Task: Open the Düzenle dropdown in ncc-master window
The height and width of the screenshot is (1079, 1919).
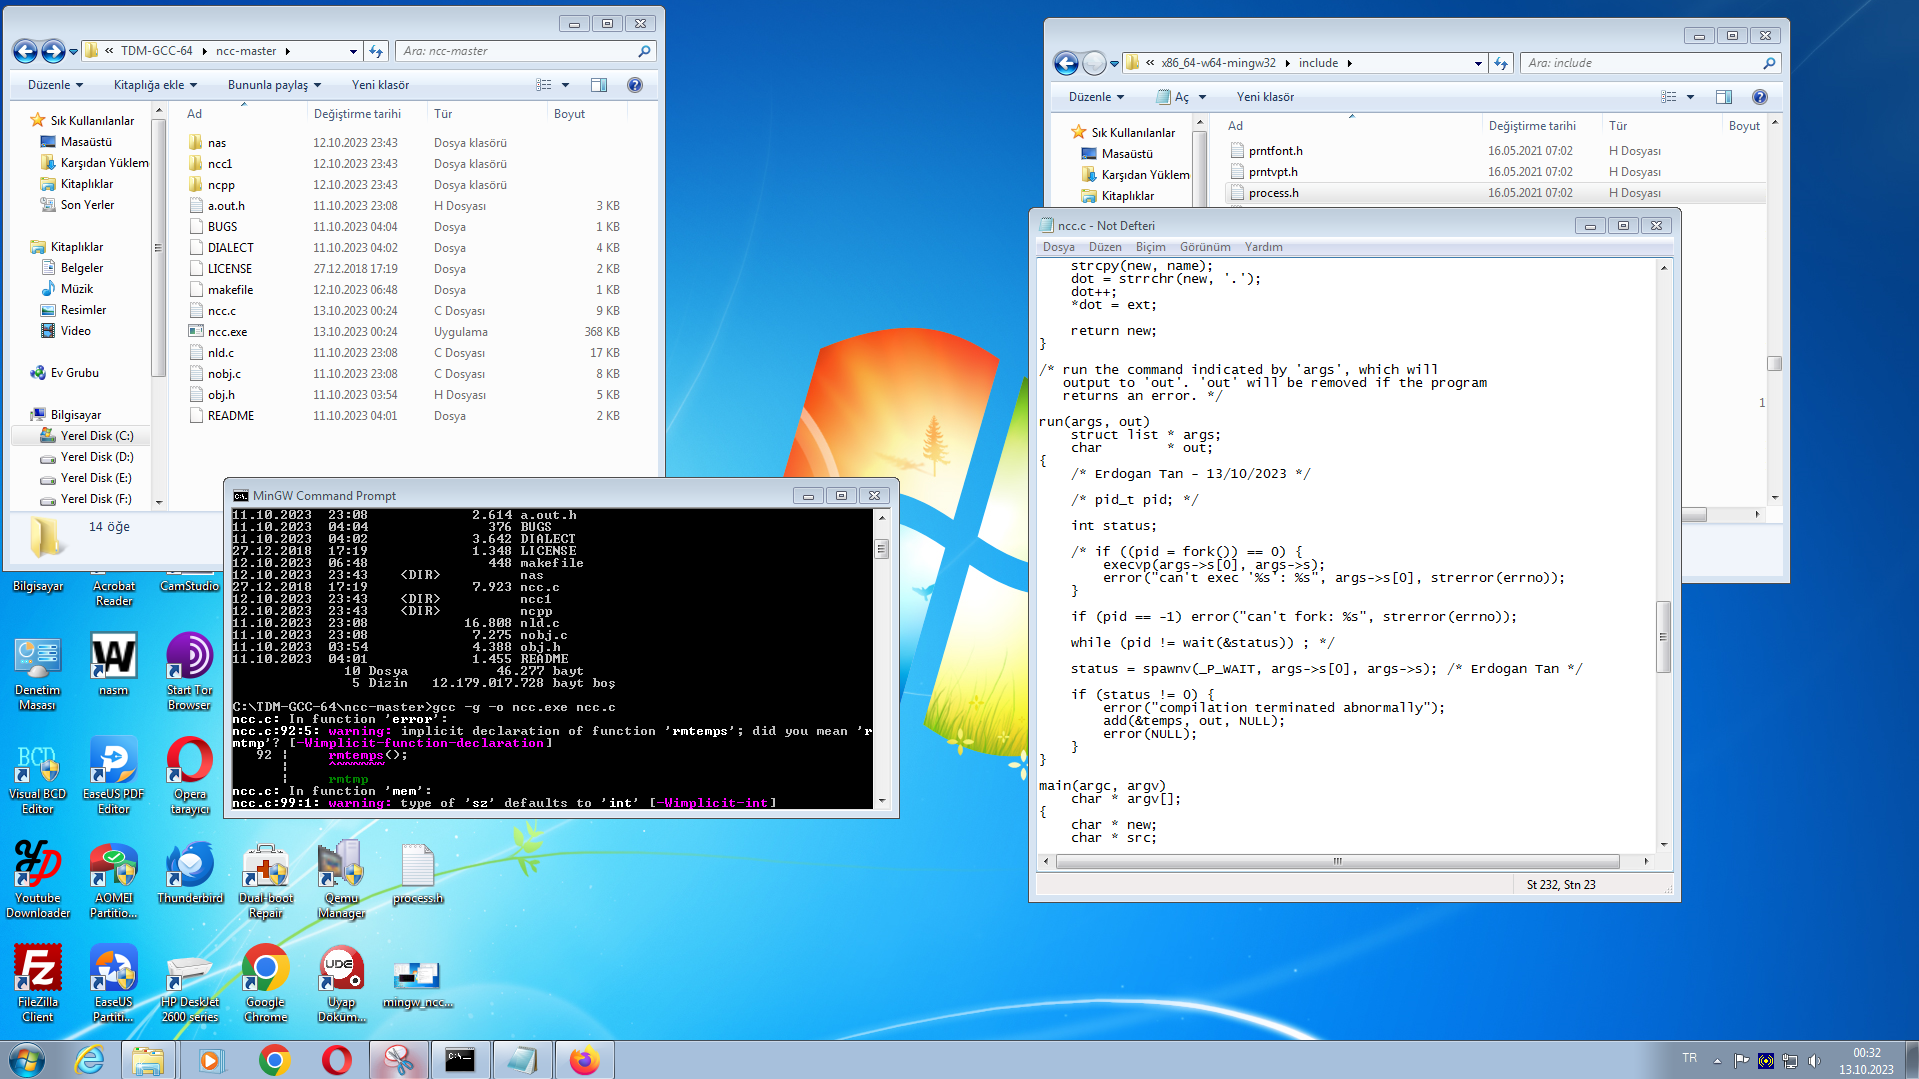Action: tap(55, 85)
